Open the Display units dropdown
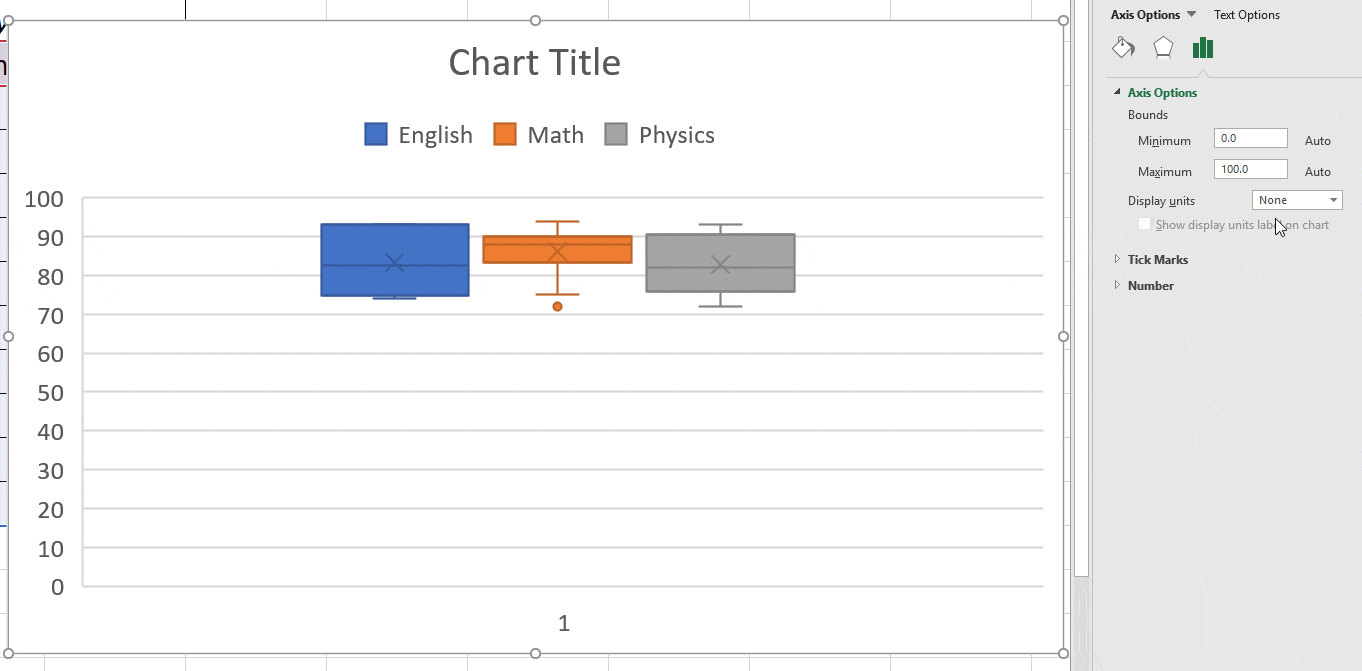 tap(1297, 200)
